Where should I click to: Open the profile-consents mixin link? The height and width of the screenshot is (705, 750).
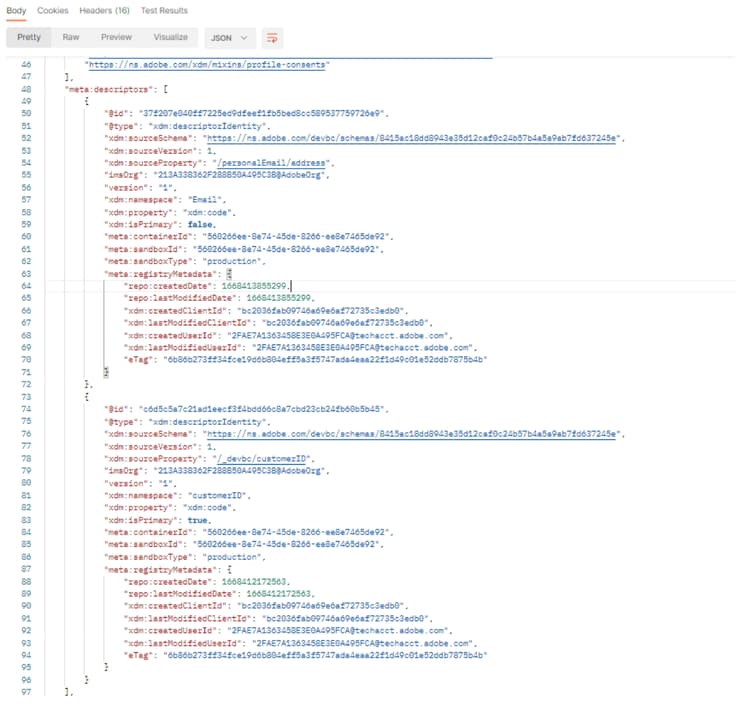click(x=207, y=65)
